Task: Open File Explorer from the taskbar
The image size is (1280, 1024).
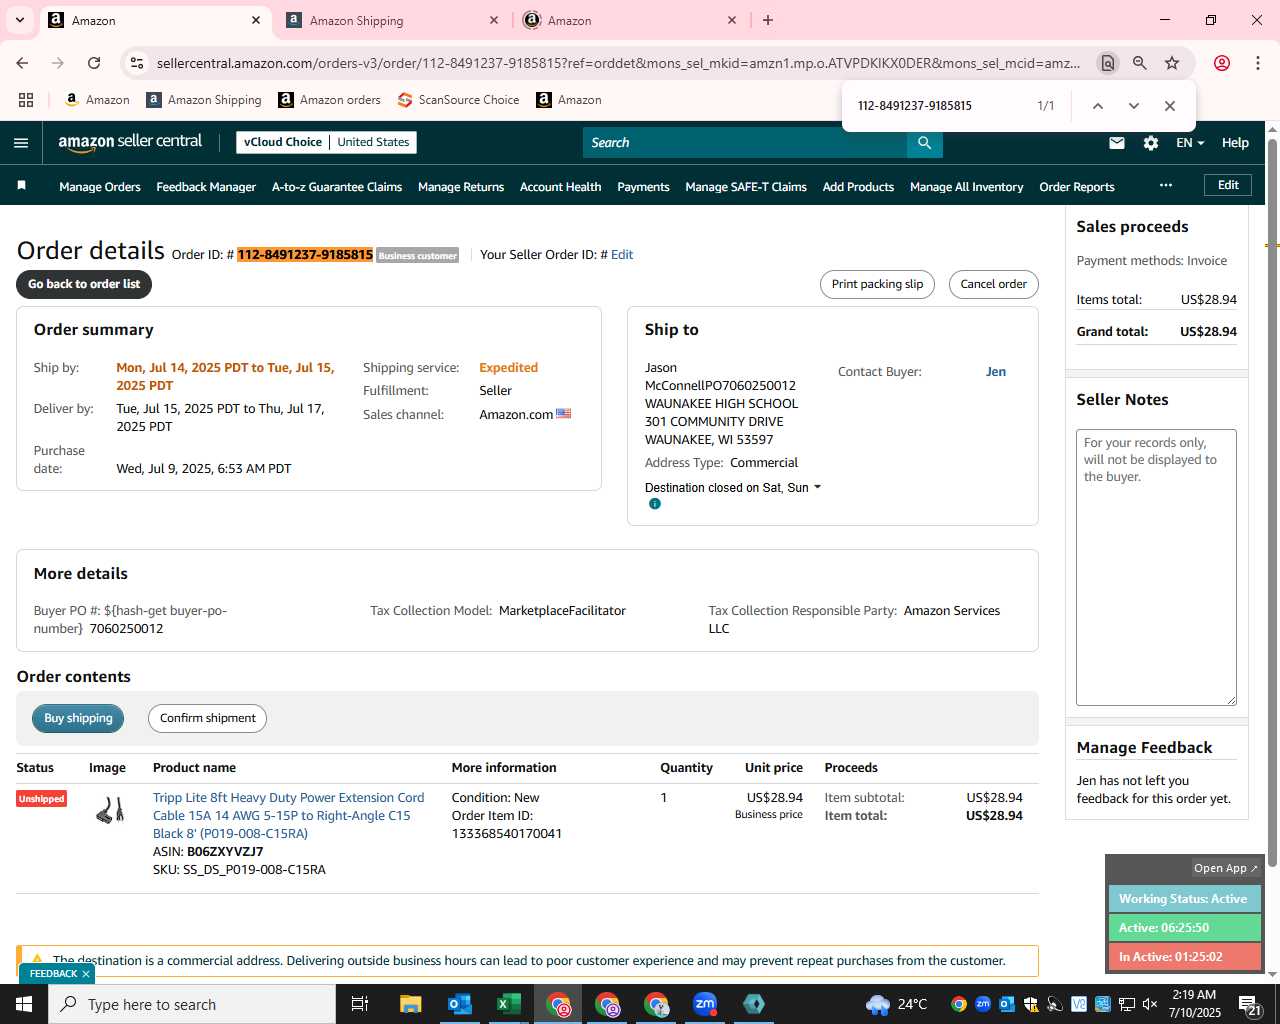Action: point(410,1004)
